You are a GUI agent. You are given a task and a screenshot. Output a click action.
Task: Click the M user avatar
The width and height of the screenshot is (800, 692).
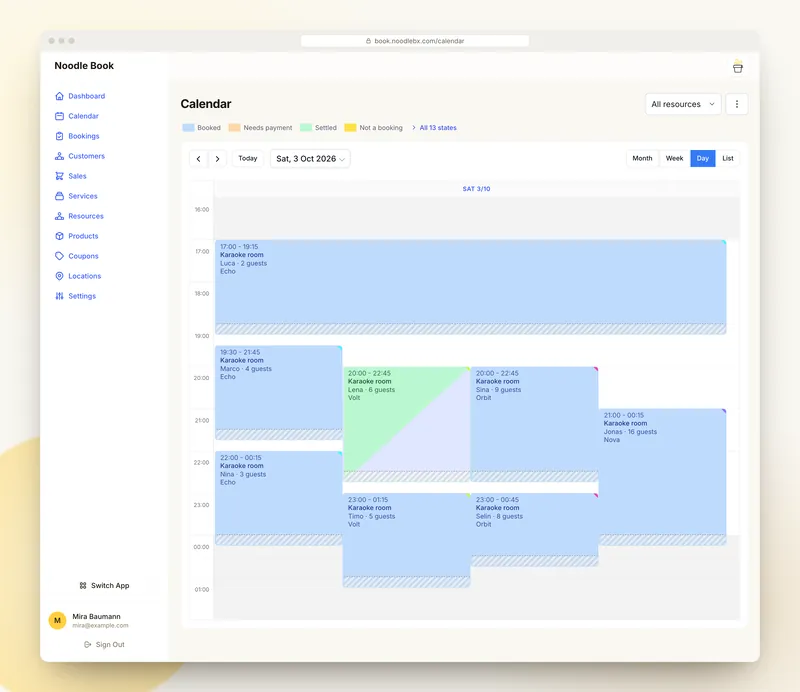click(57, 621)
